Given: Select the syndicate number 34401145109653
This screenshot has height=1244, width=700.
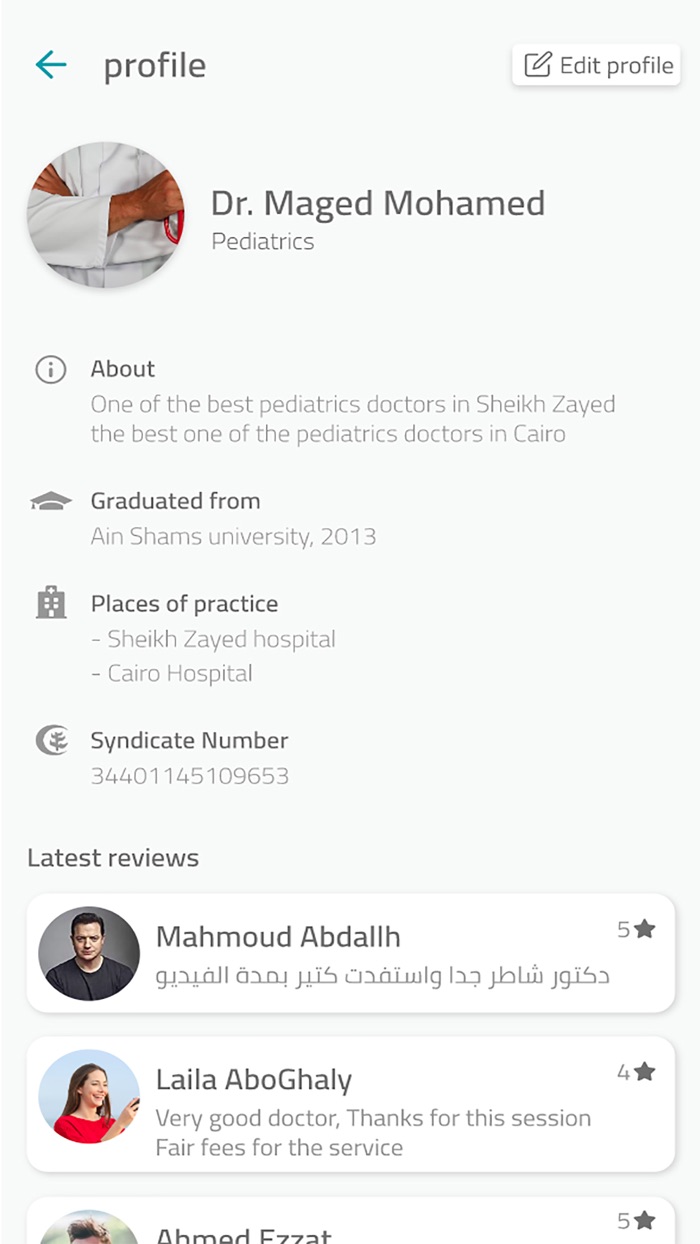Looking at the screenshot, I should 190,776.
